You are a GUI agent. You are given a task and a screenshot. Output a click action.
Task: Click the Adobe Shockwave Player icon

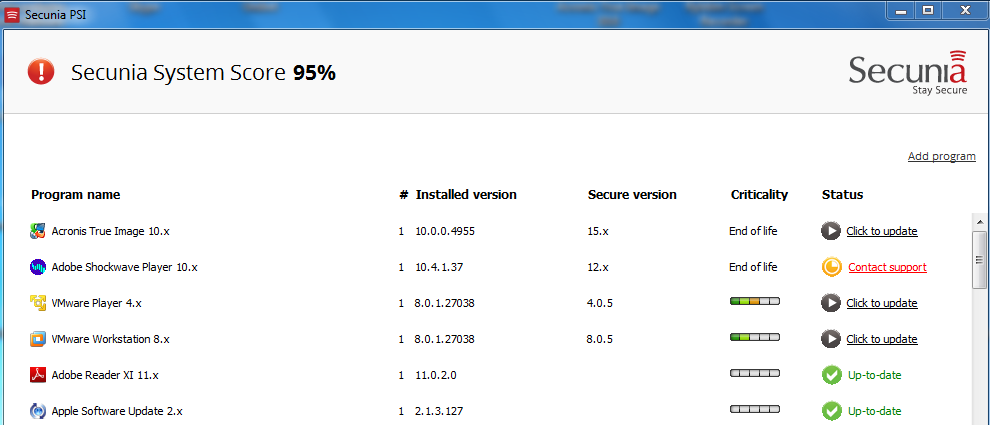pyautogui.click(x=38, y=267)
